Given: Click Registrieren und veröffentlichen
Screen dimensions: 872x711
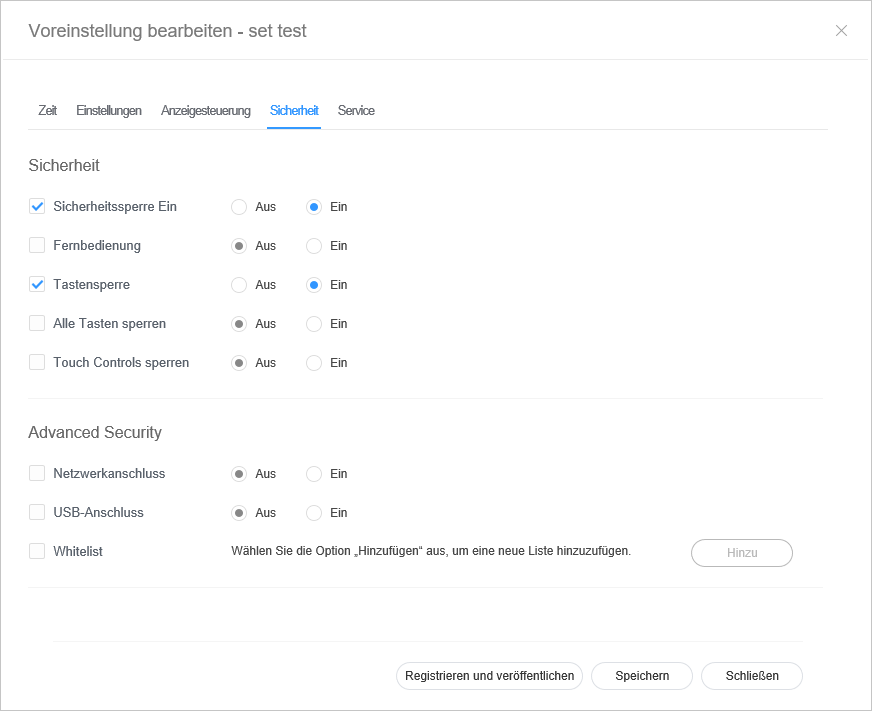Looking at the screenshot, I should (490, 676).
